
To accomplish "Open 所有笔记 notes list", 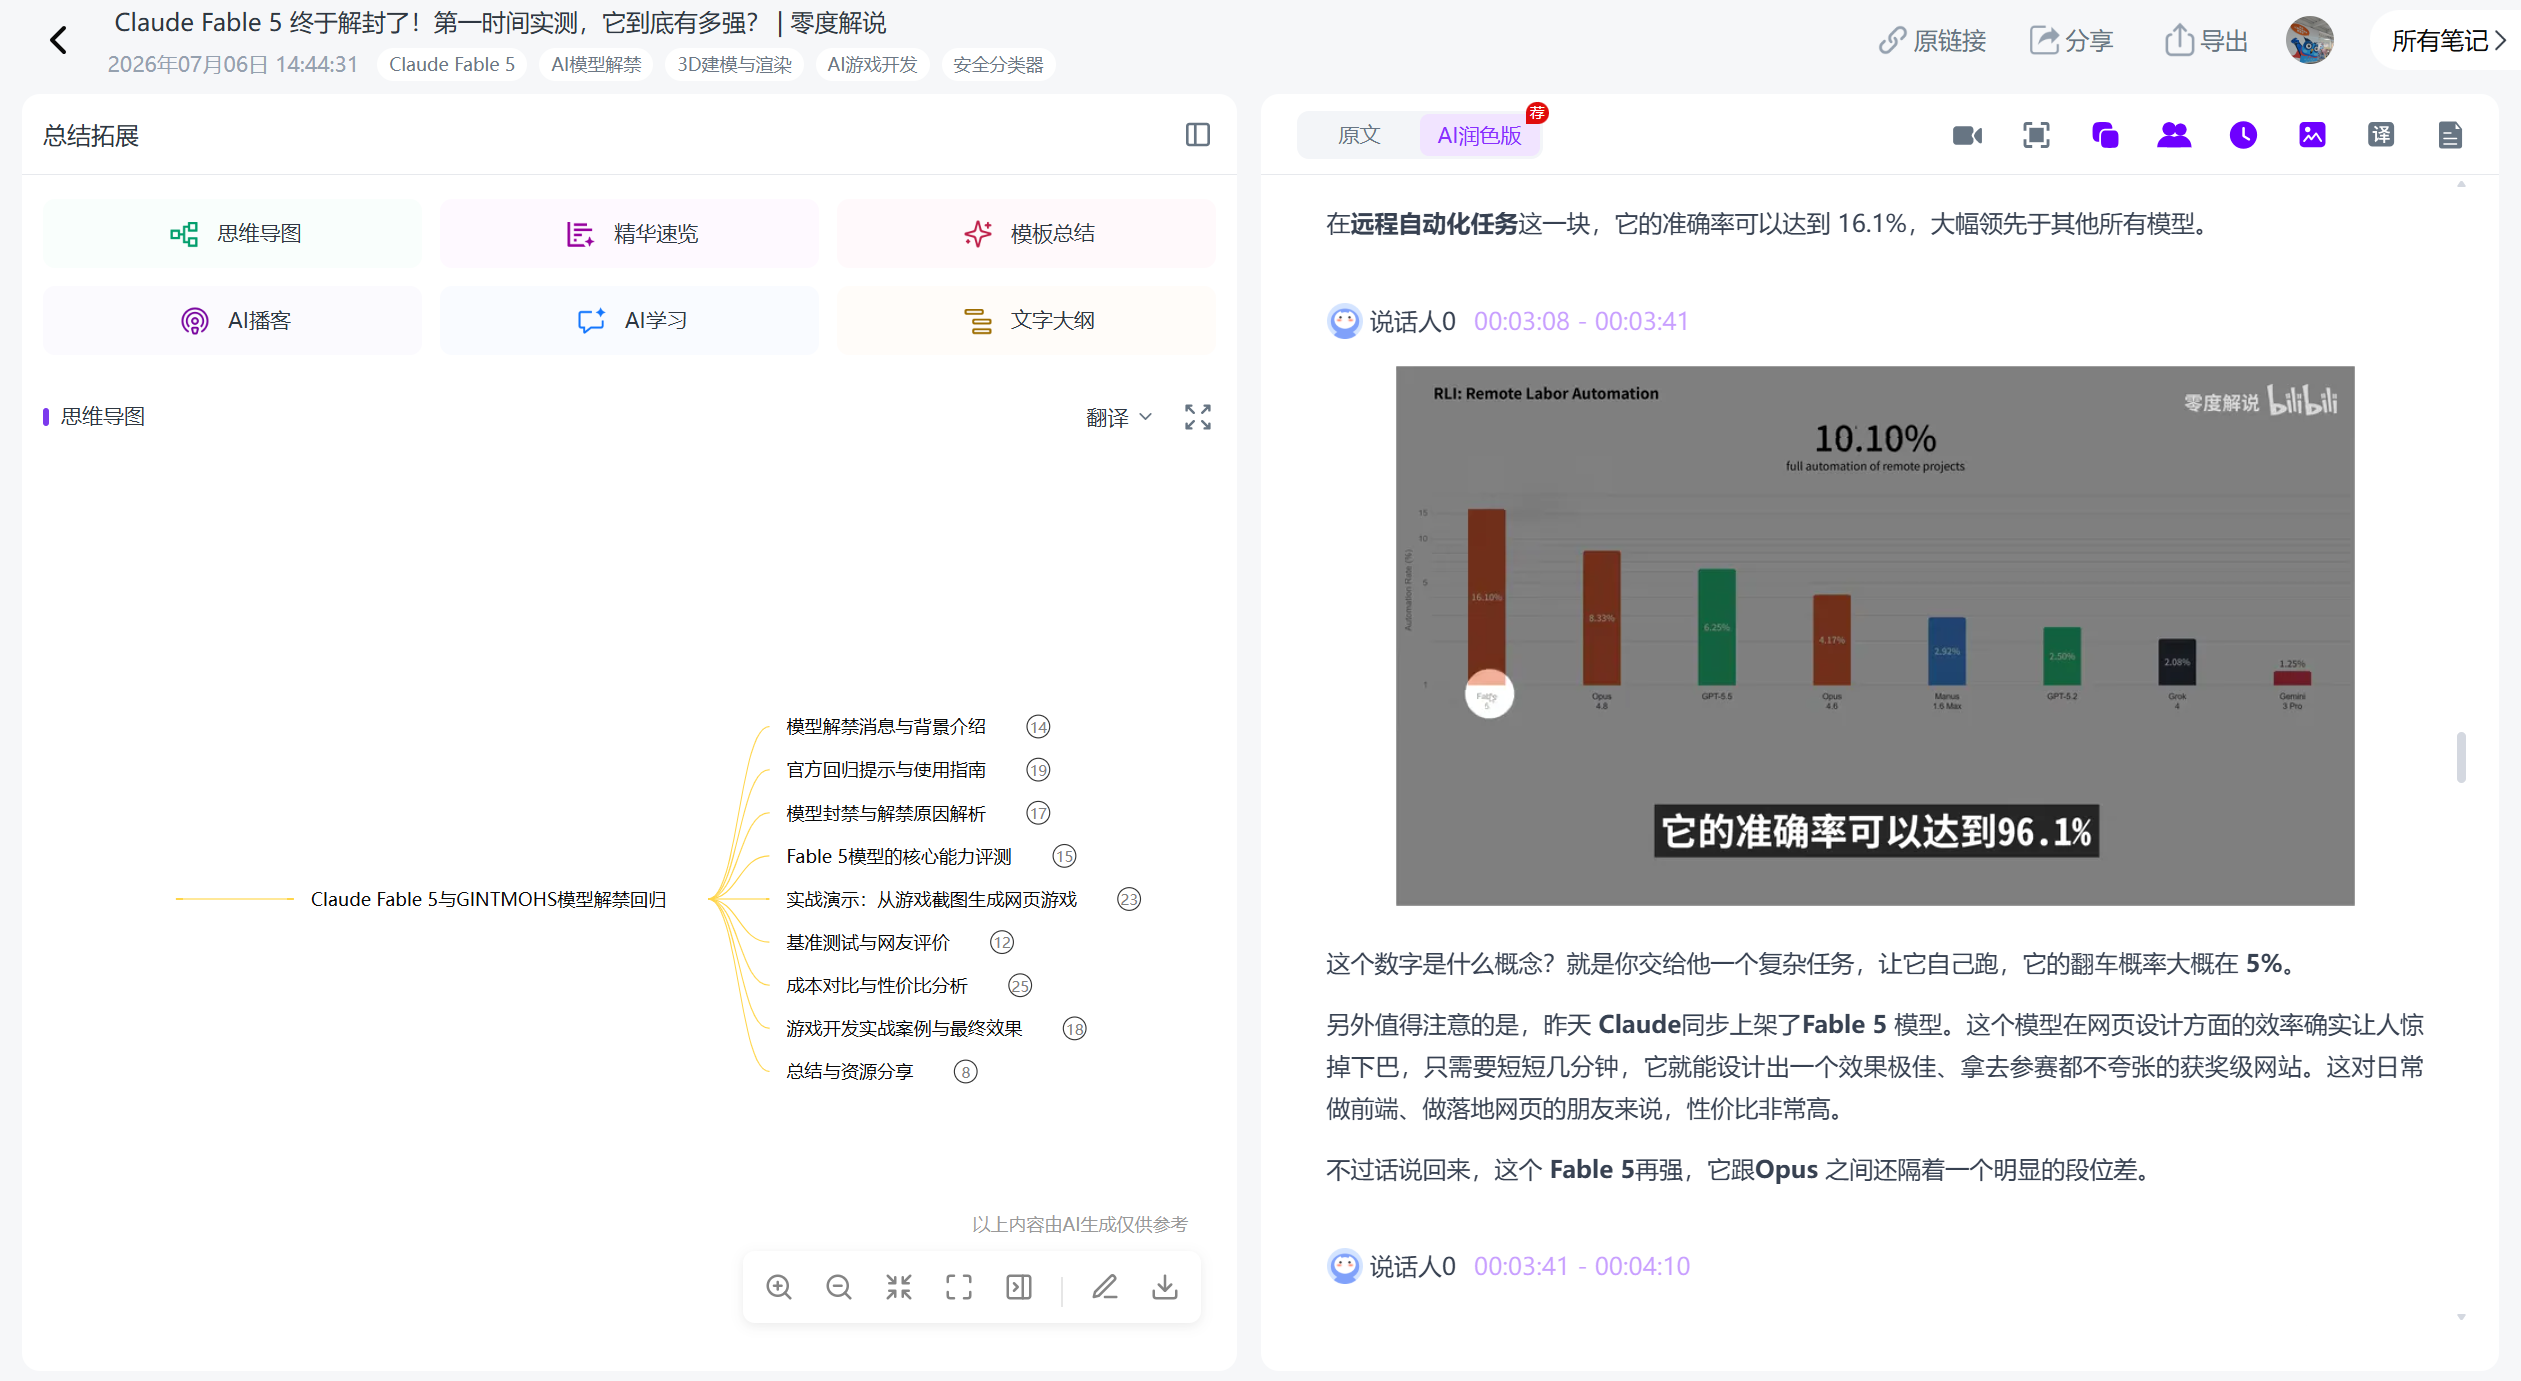I will (2448, 41).
